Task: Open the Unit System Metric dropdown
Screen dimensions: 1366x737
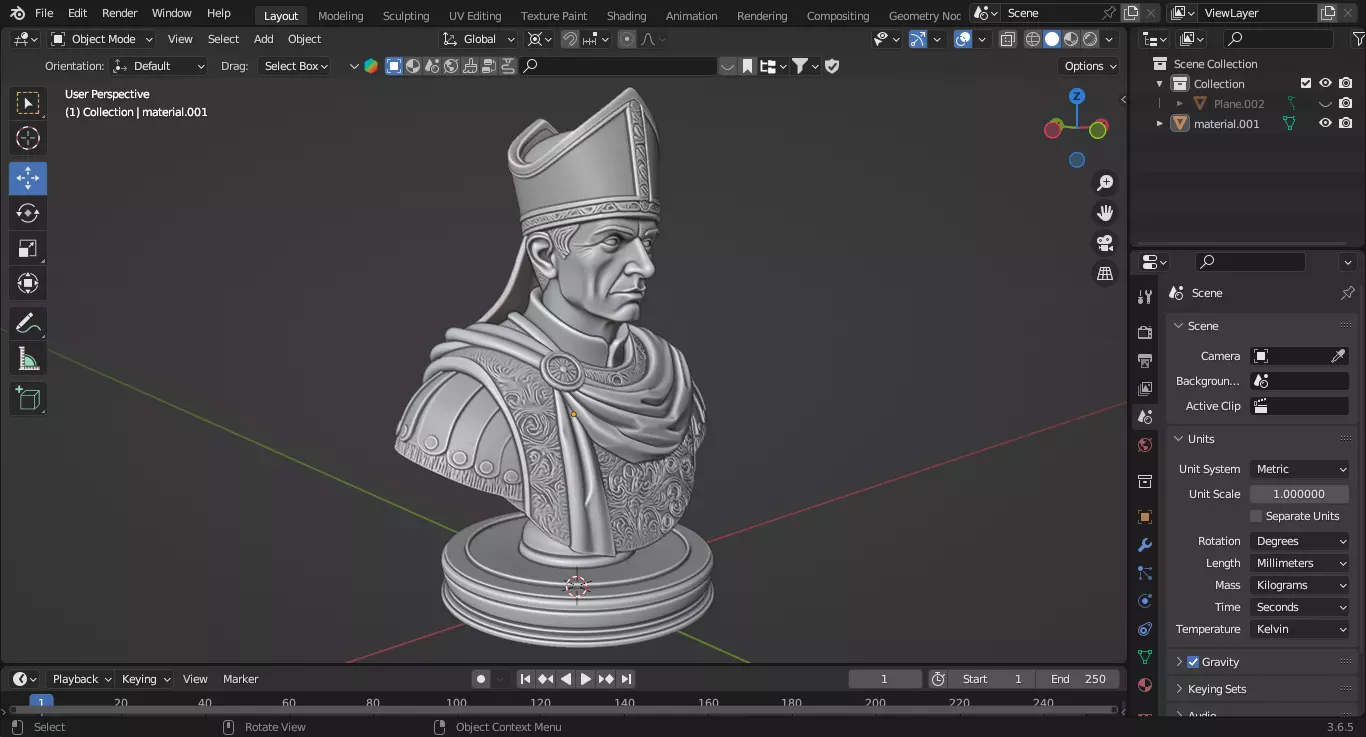Action: [x=1300, y=469]
